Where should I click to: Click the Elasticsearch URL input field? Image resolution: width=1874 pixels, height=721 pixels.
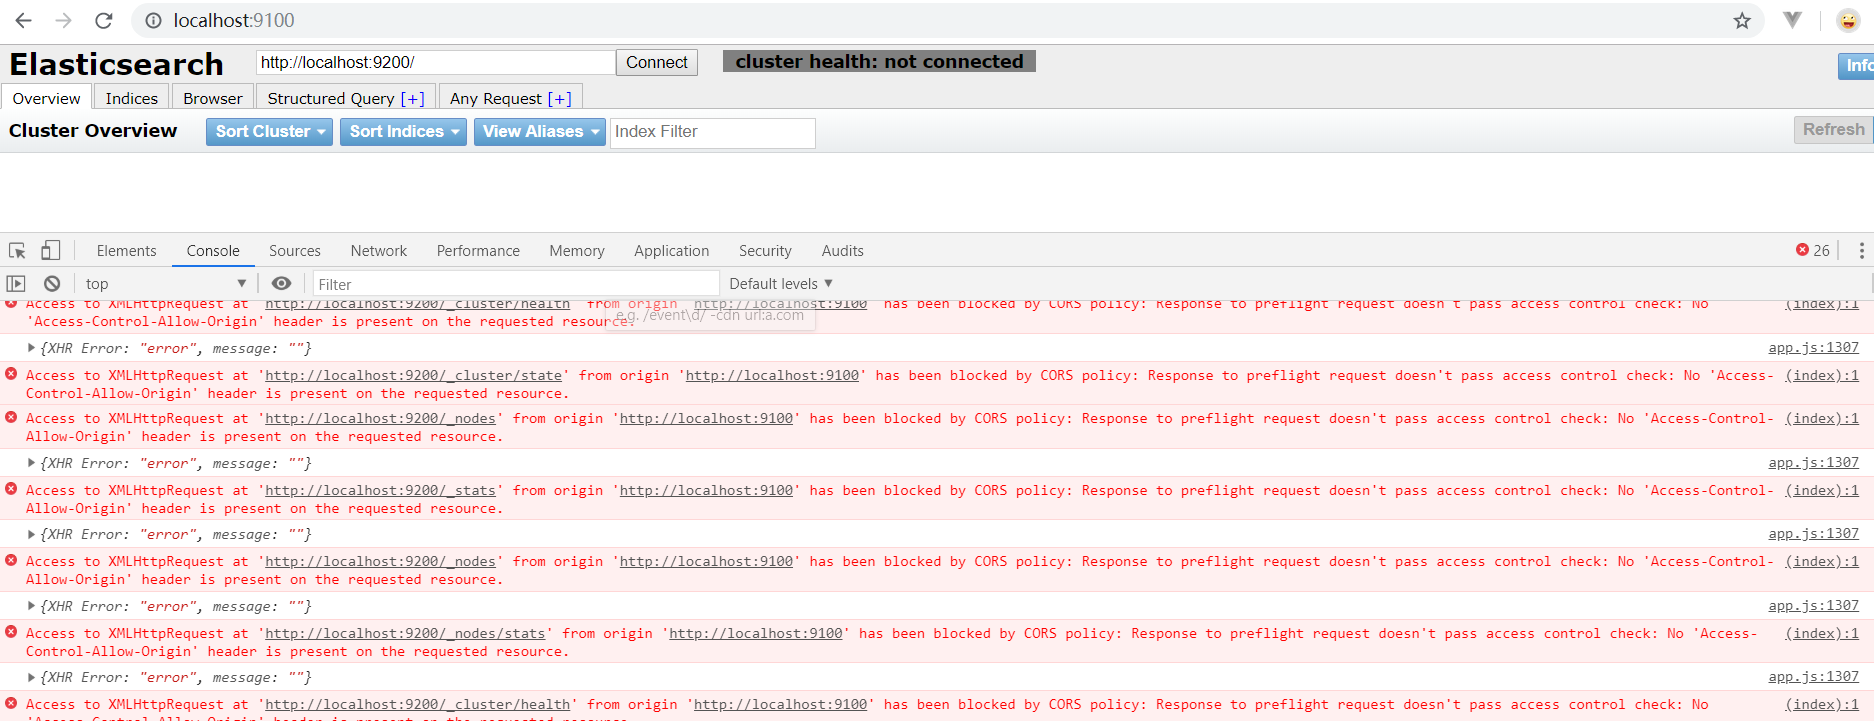tap(436, 62)
